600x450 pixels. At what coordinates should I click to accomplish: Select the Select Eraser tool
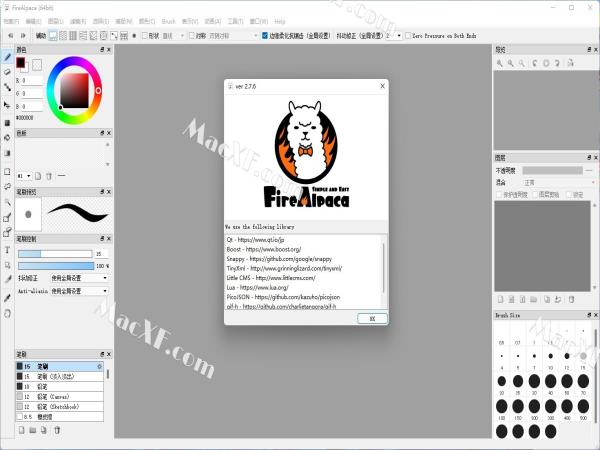(7, 232)
